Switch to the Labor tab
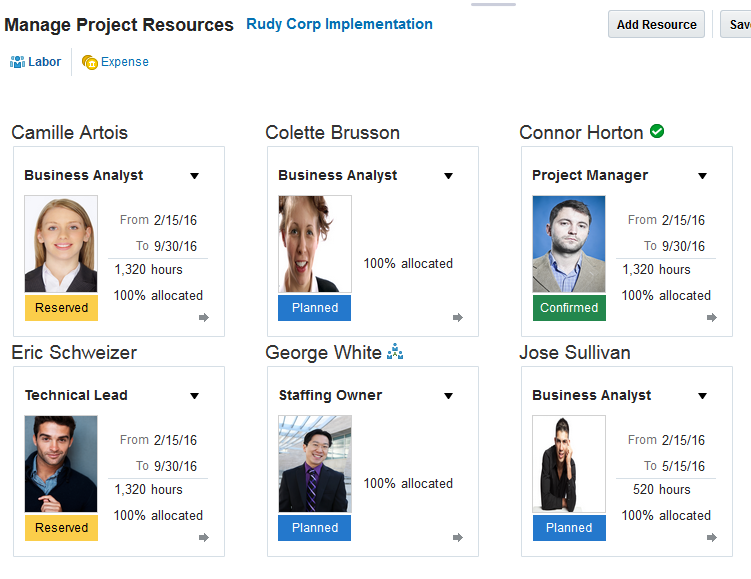The image size is (751, 579). point(44,62)
